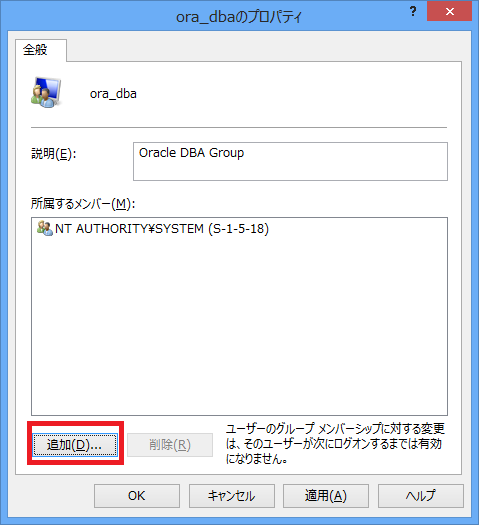
Task: Click the ora_dba group icon with monitor
Action: 46,92
